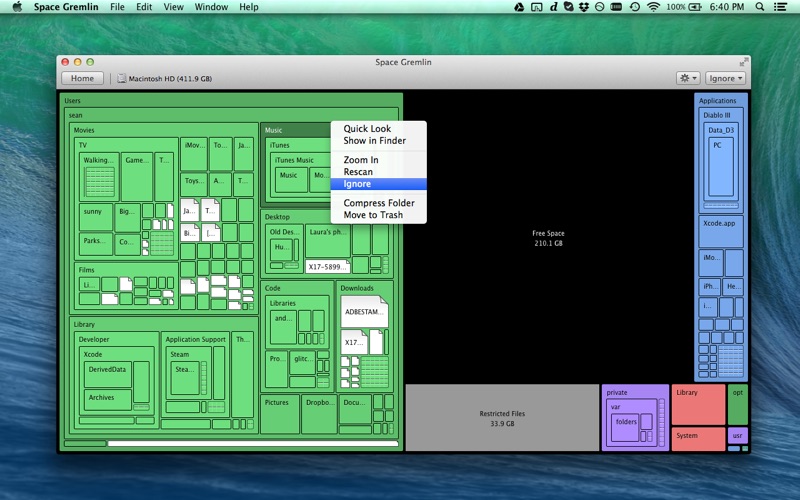Enter full screen with the window arrows icon
800x500 pixels.
click(743, 62)
